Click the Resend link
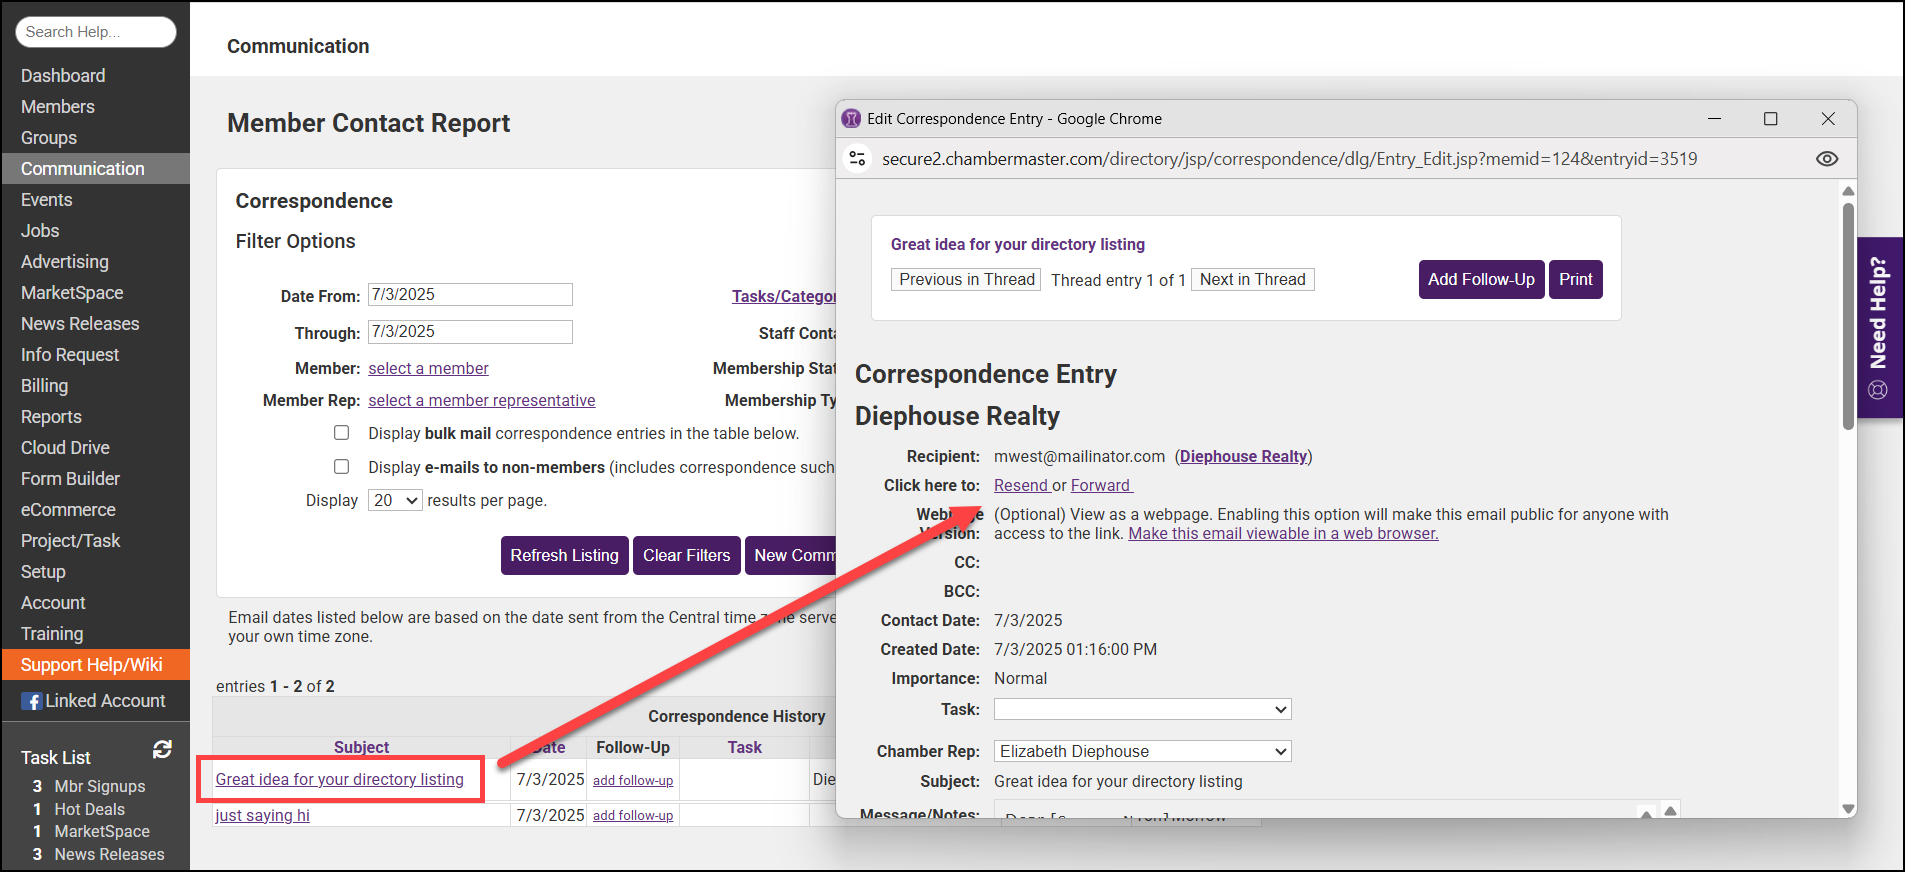Image resolution: width=1905 pixels, height=872 pixels. pyautogui.click(x=1020, y=485)
